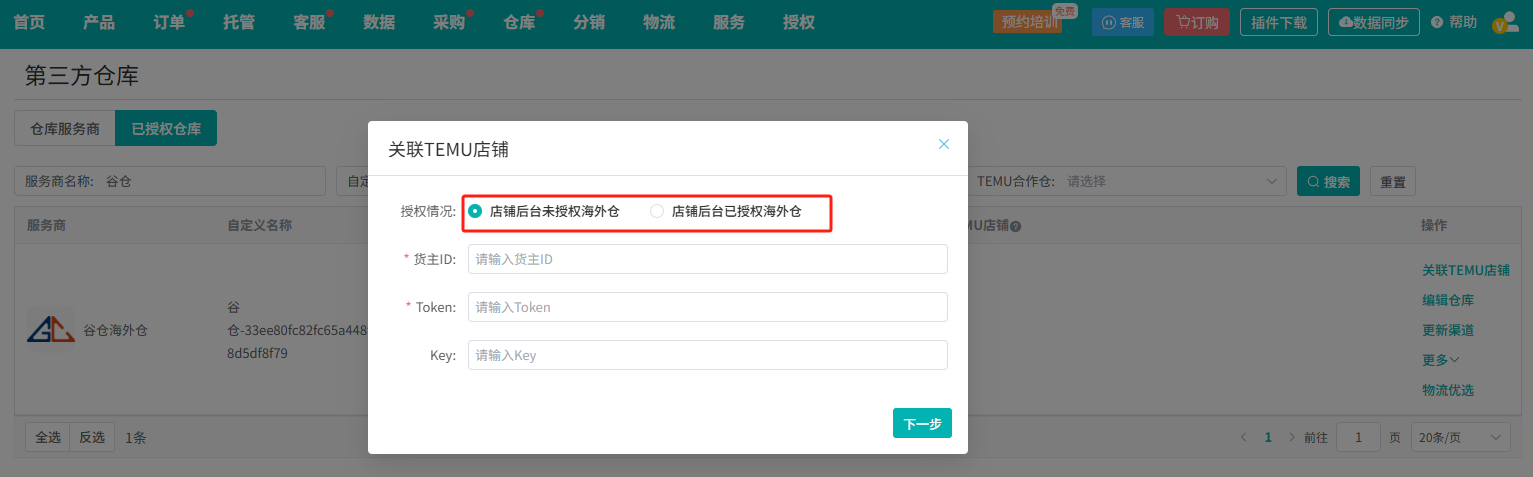Click the 服务商 column header

pos(46,225)
